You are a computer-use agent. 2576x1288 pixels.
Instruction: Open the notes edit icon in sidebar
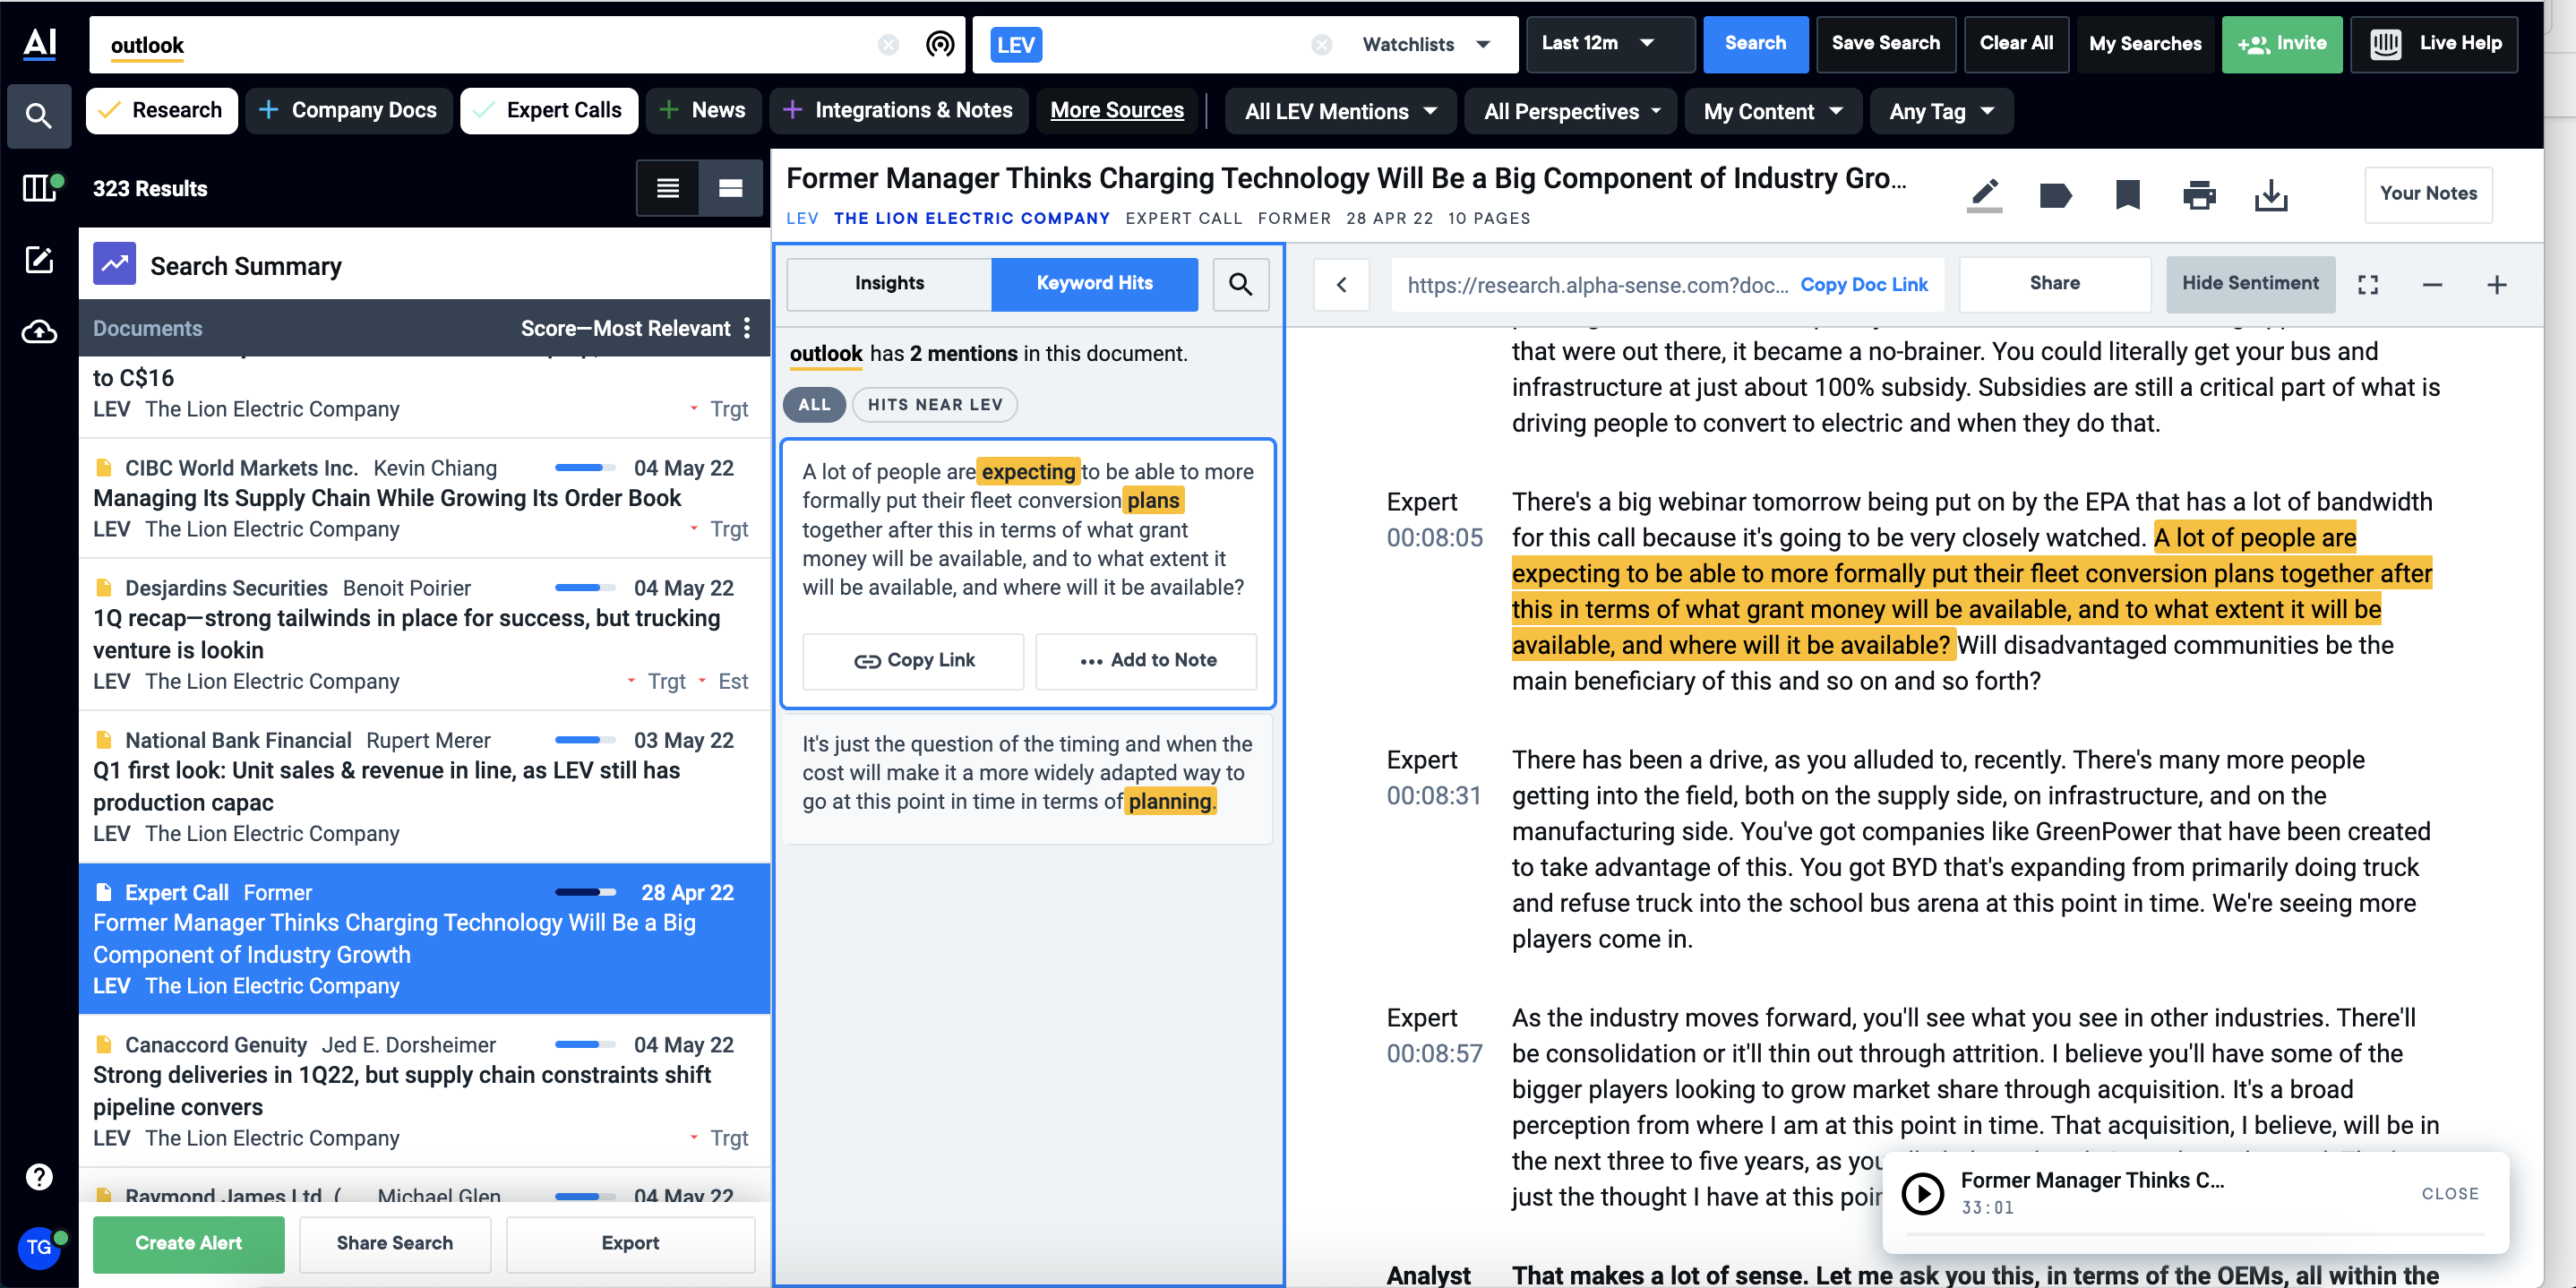tap(39, 260)
